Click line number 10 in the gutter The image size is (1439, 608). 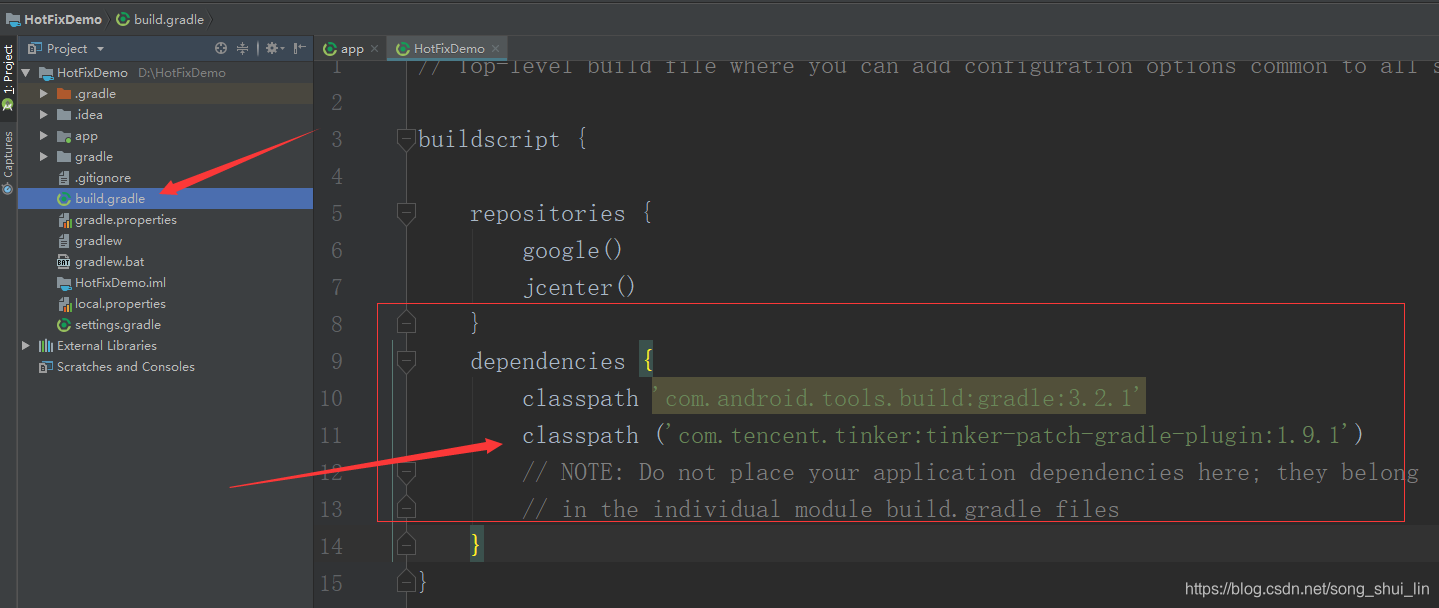[x=331, y=398]
